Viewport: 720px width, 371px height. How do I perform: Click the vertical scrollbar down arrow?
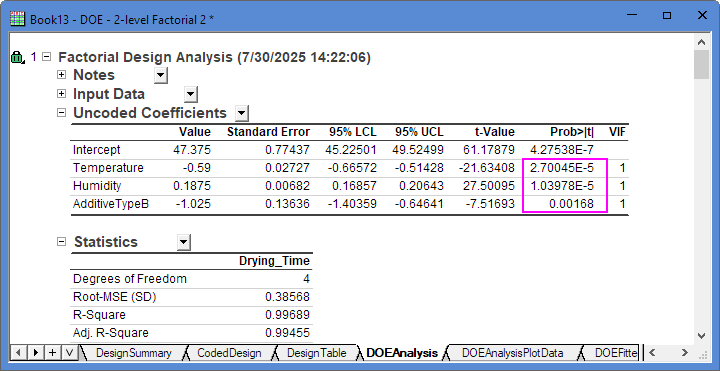pyautogui.click(x=701, y=336)
